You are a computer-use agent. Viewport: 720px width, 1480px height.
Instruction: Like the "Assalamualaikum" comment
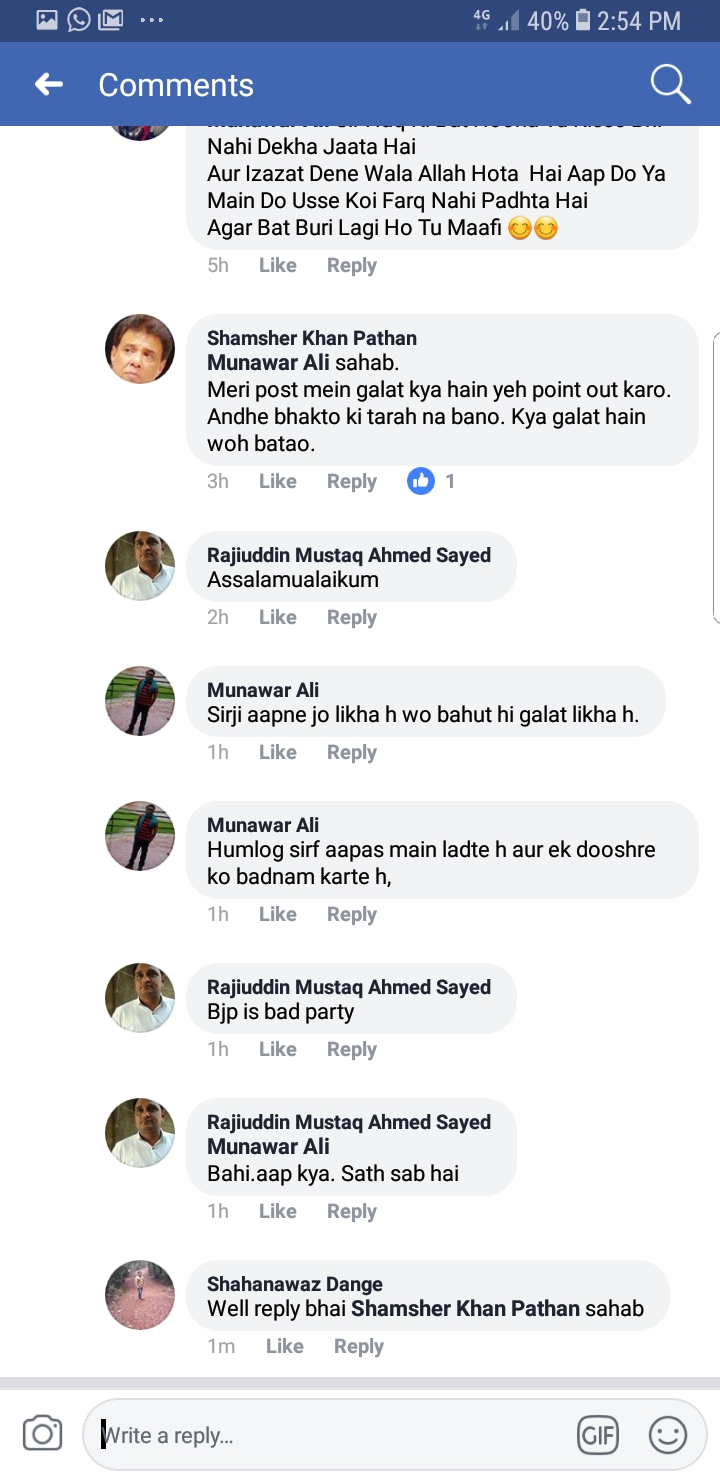[277, 617]
